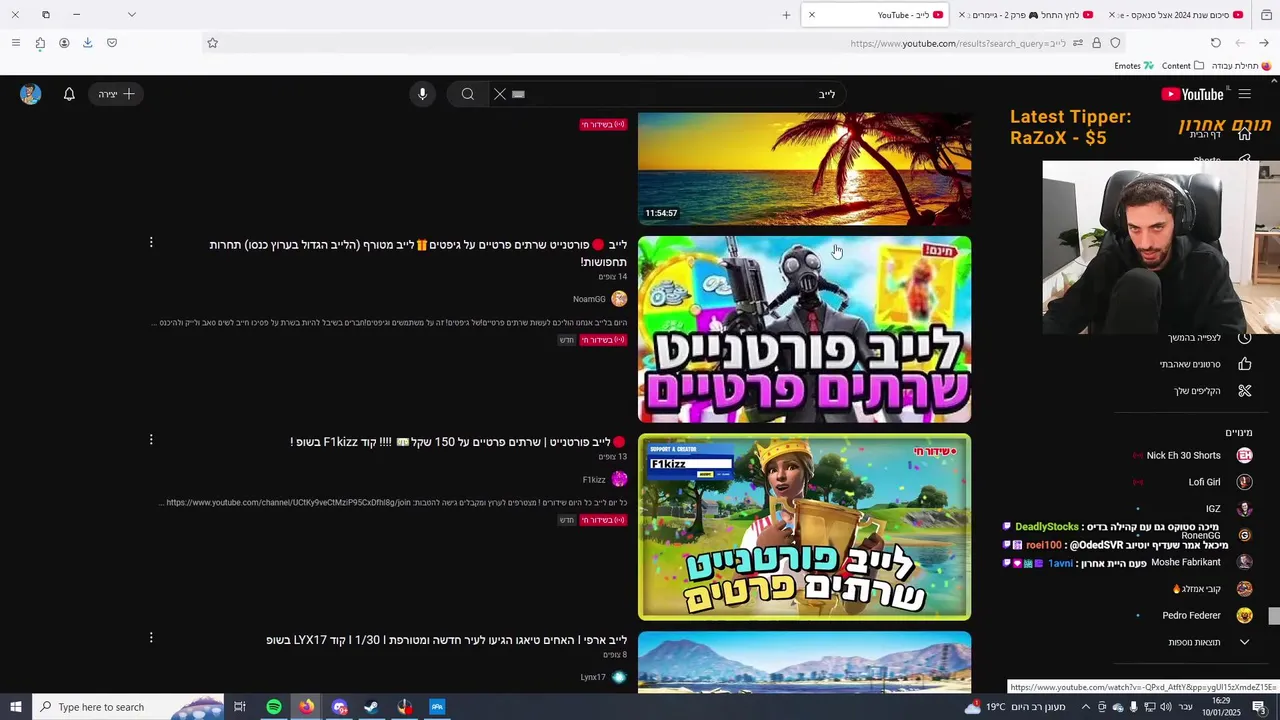Switch to tab סיכום שנת 2024

pos(1177,15)
